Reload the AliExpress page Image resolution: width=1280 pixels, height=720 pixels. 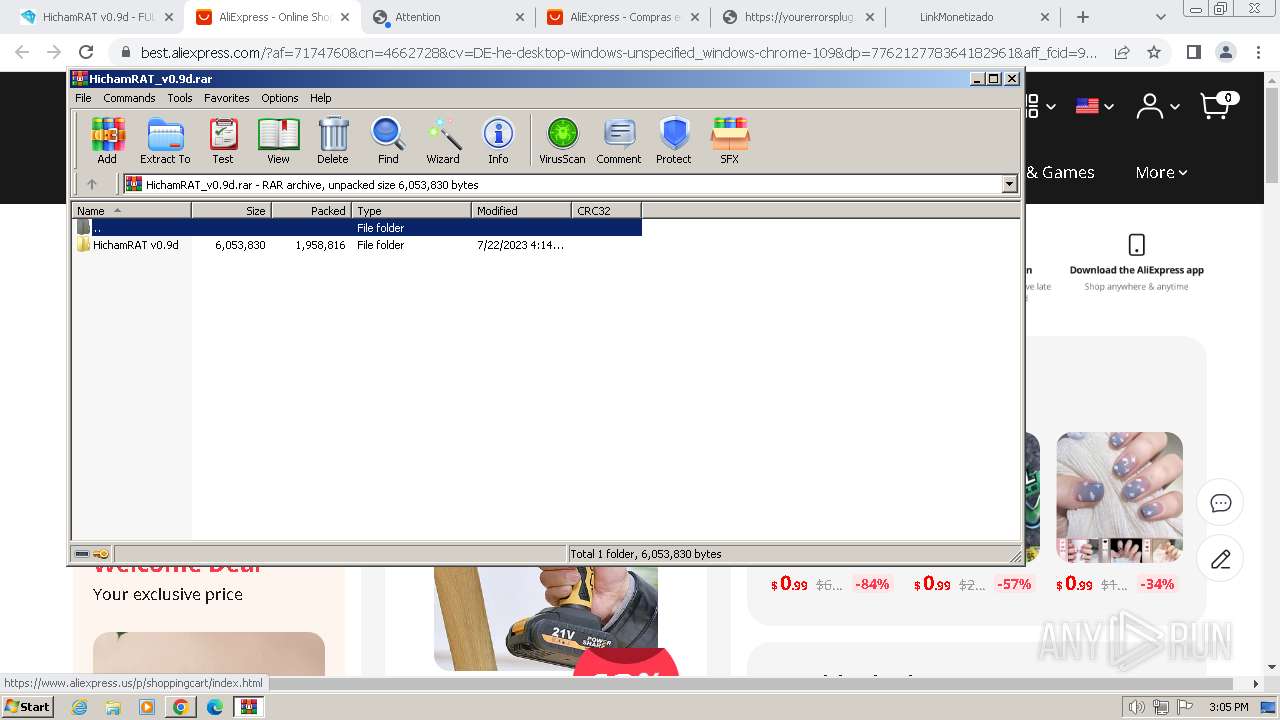[x=86, y=52]
